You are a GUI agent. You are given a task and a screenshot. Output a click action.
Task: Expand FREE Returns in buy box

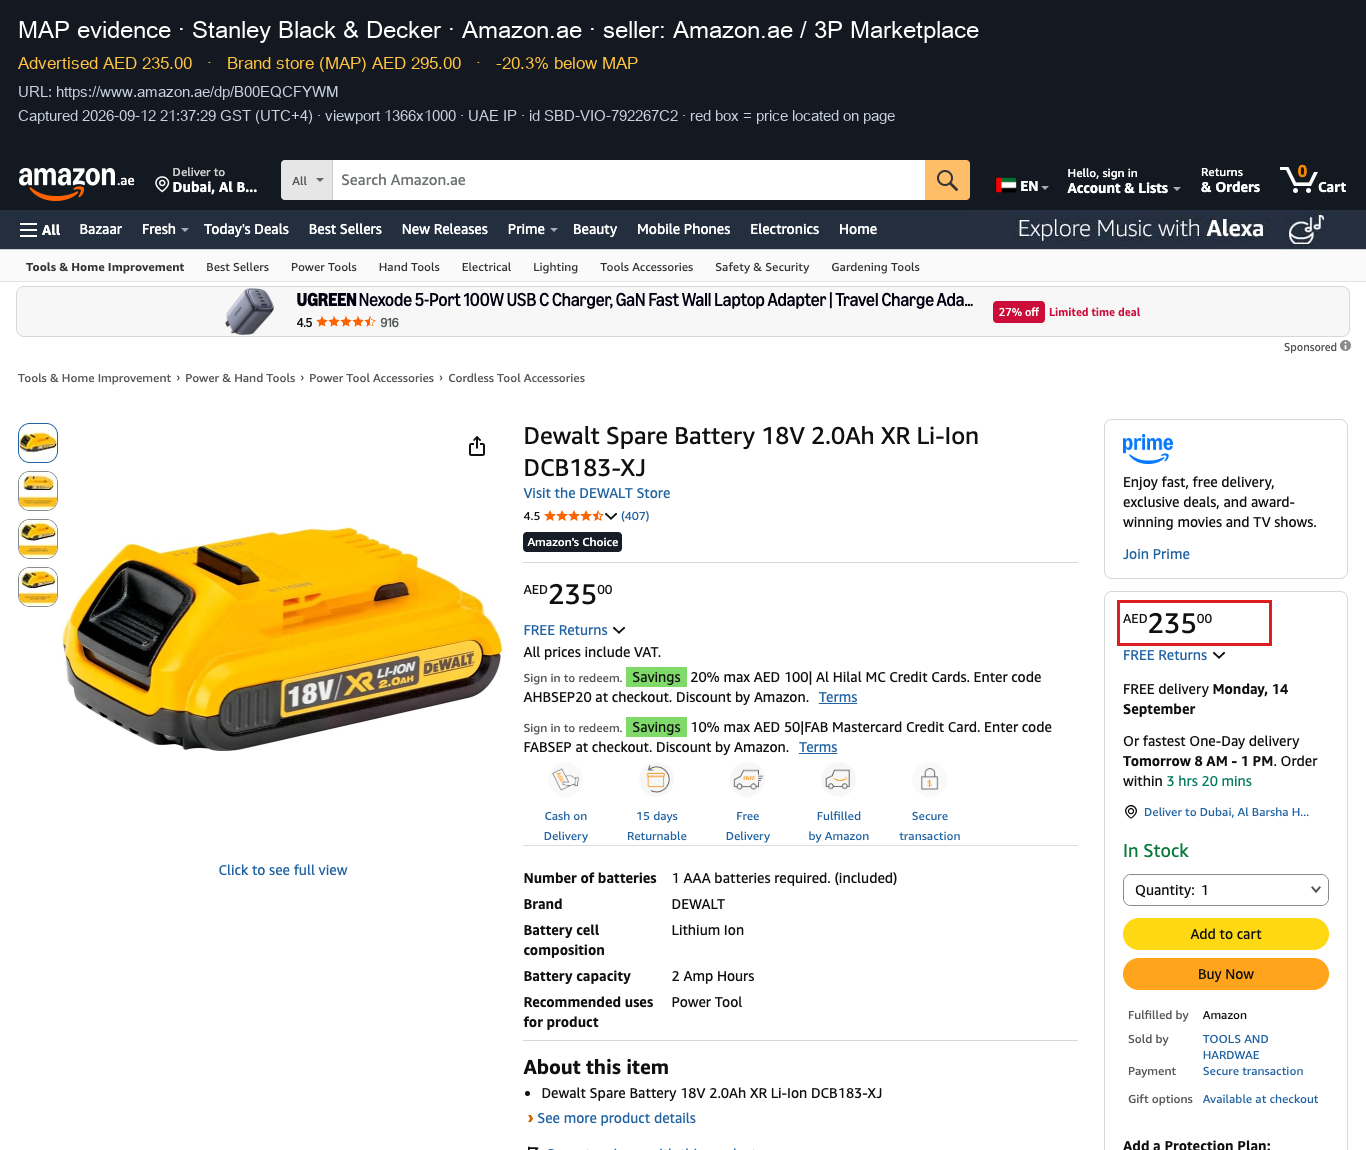pyautogui.click(x=1174, y=655)
